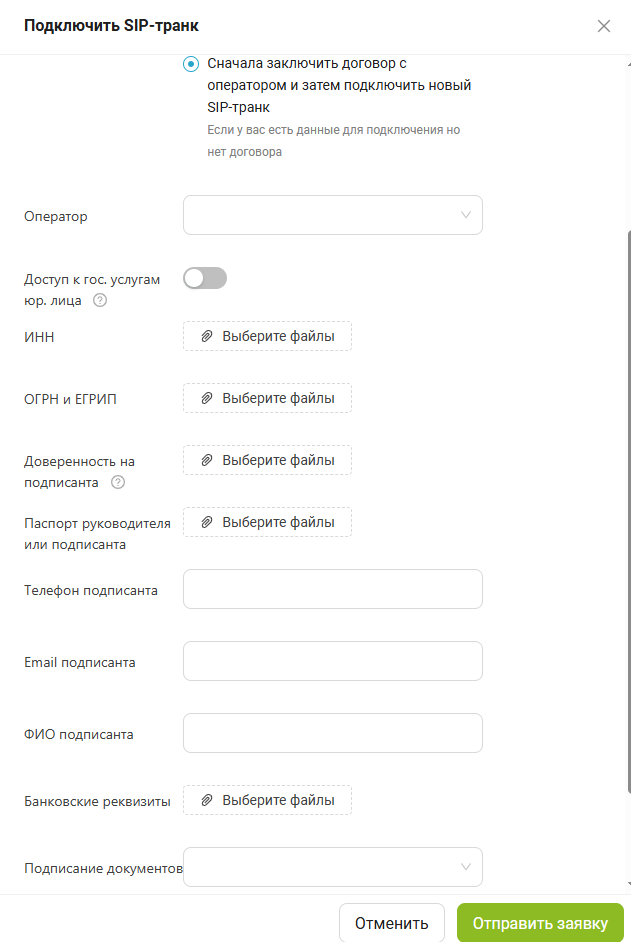Click Выберите файлы text for Банковские реквизиты
This screenshot has width=631, height=942.
click(278, 801)
